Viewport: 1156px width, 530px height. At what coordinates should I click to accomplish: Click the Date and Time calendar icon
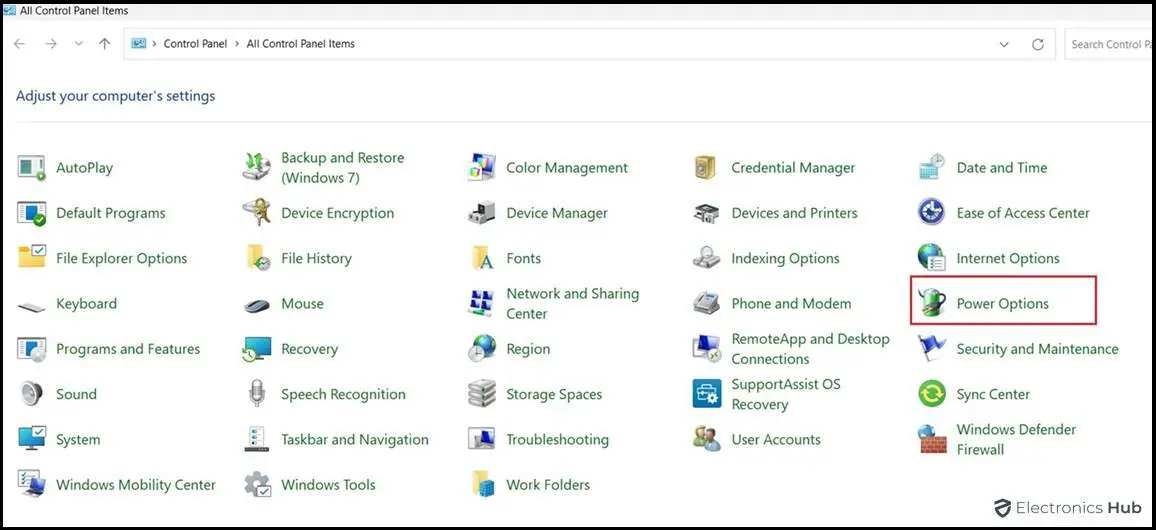pos(932,167)
